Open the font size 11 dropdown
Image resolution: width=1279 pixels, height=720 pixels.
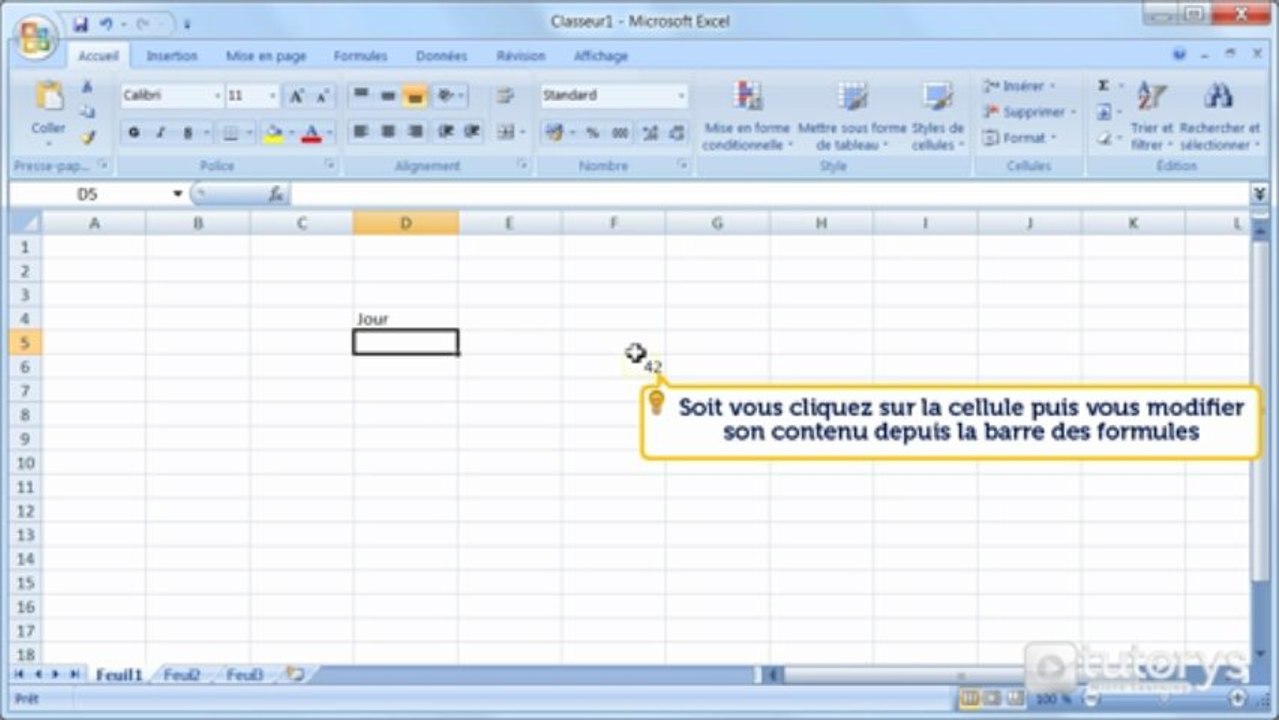coord(273,96)
